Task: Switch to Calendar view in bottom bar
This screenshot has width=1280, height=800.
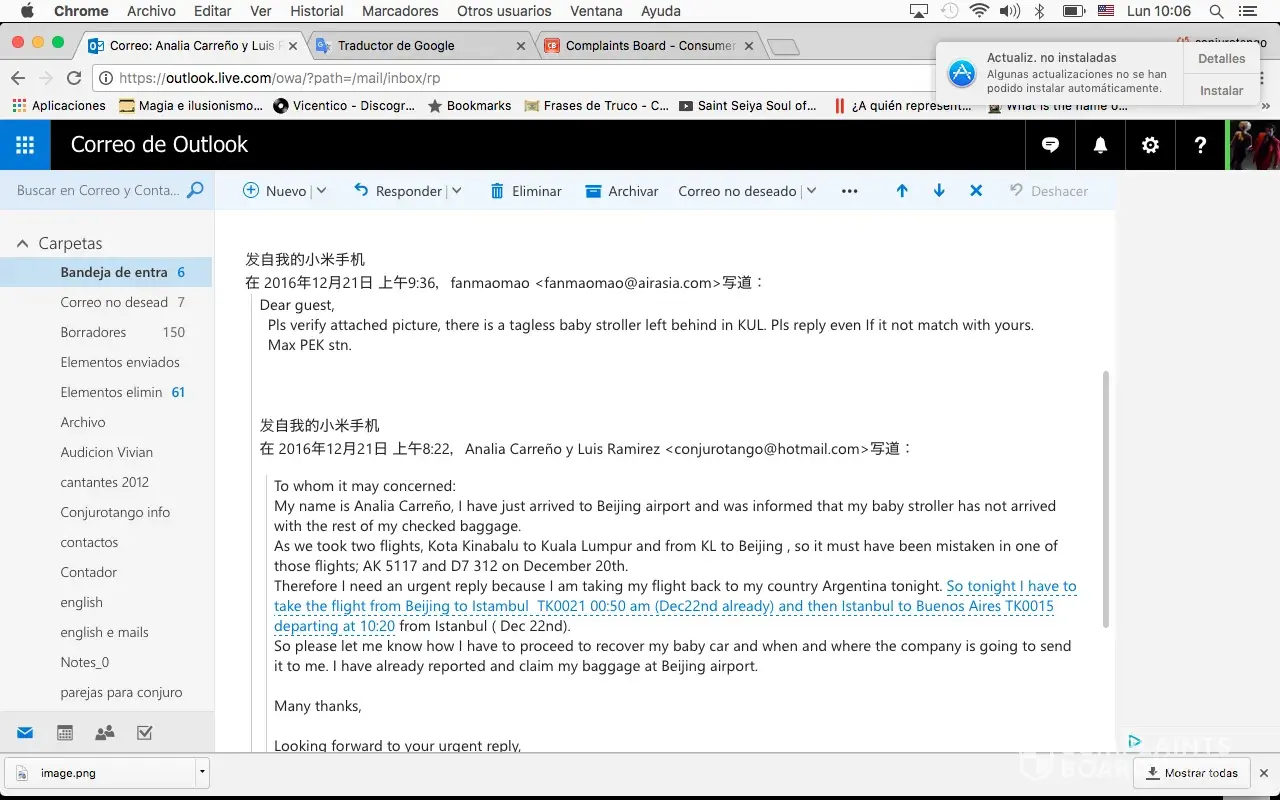Action: (65, 733)
